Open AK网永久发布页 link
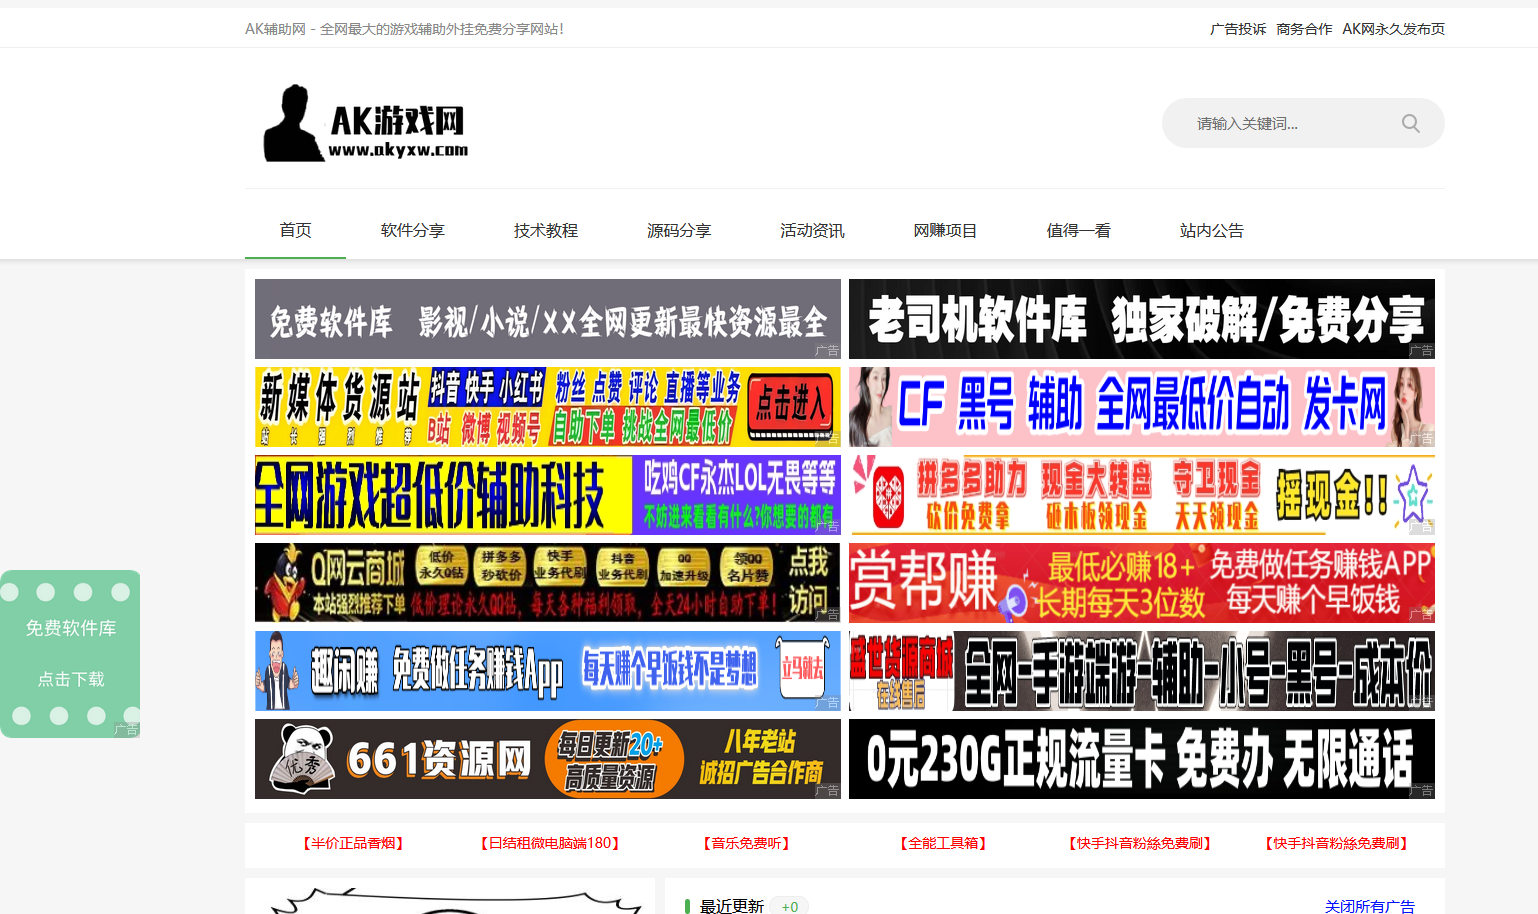 click(x=1393, y=29)
